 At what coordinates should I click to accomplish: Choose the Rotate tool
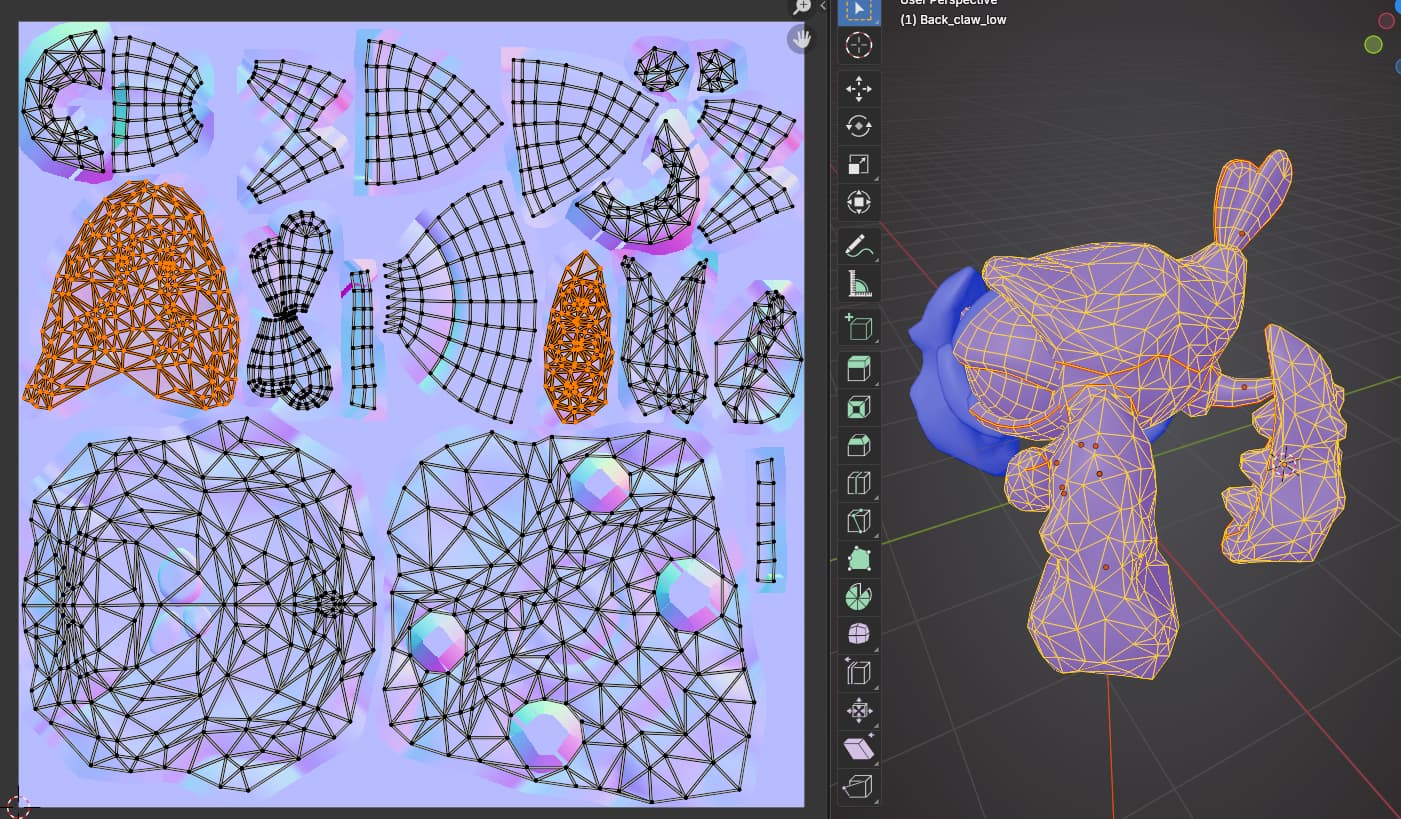[x=858, y=126]
